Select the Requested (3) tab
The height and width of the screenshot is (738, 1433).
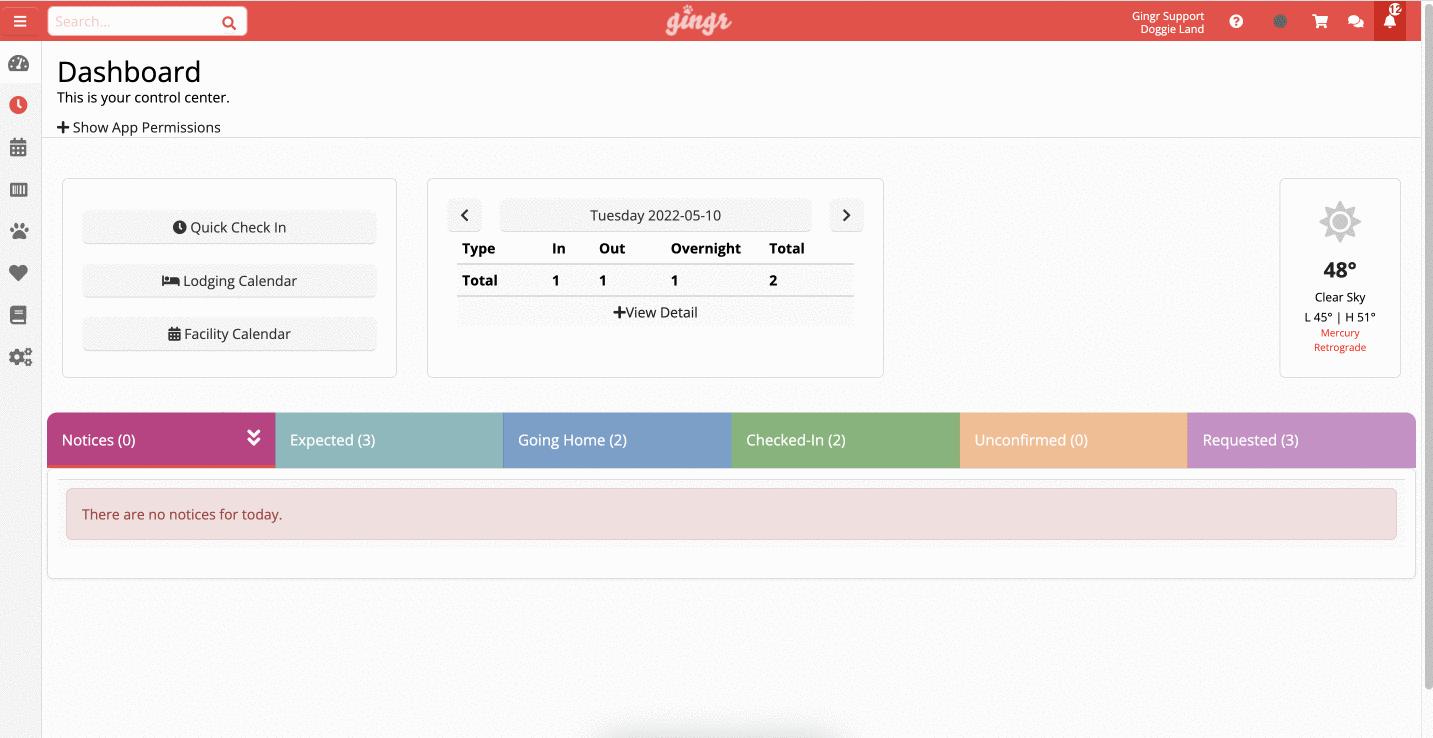[1301, 440]
